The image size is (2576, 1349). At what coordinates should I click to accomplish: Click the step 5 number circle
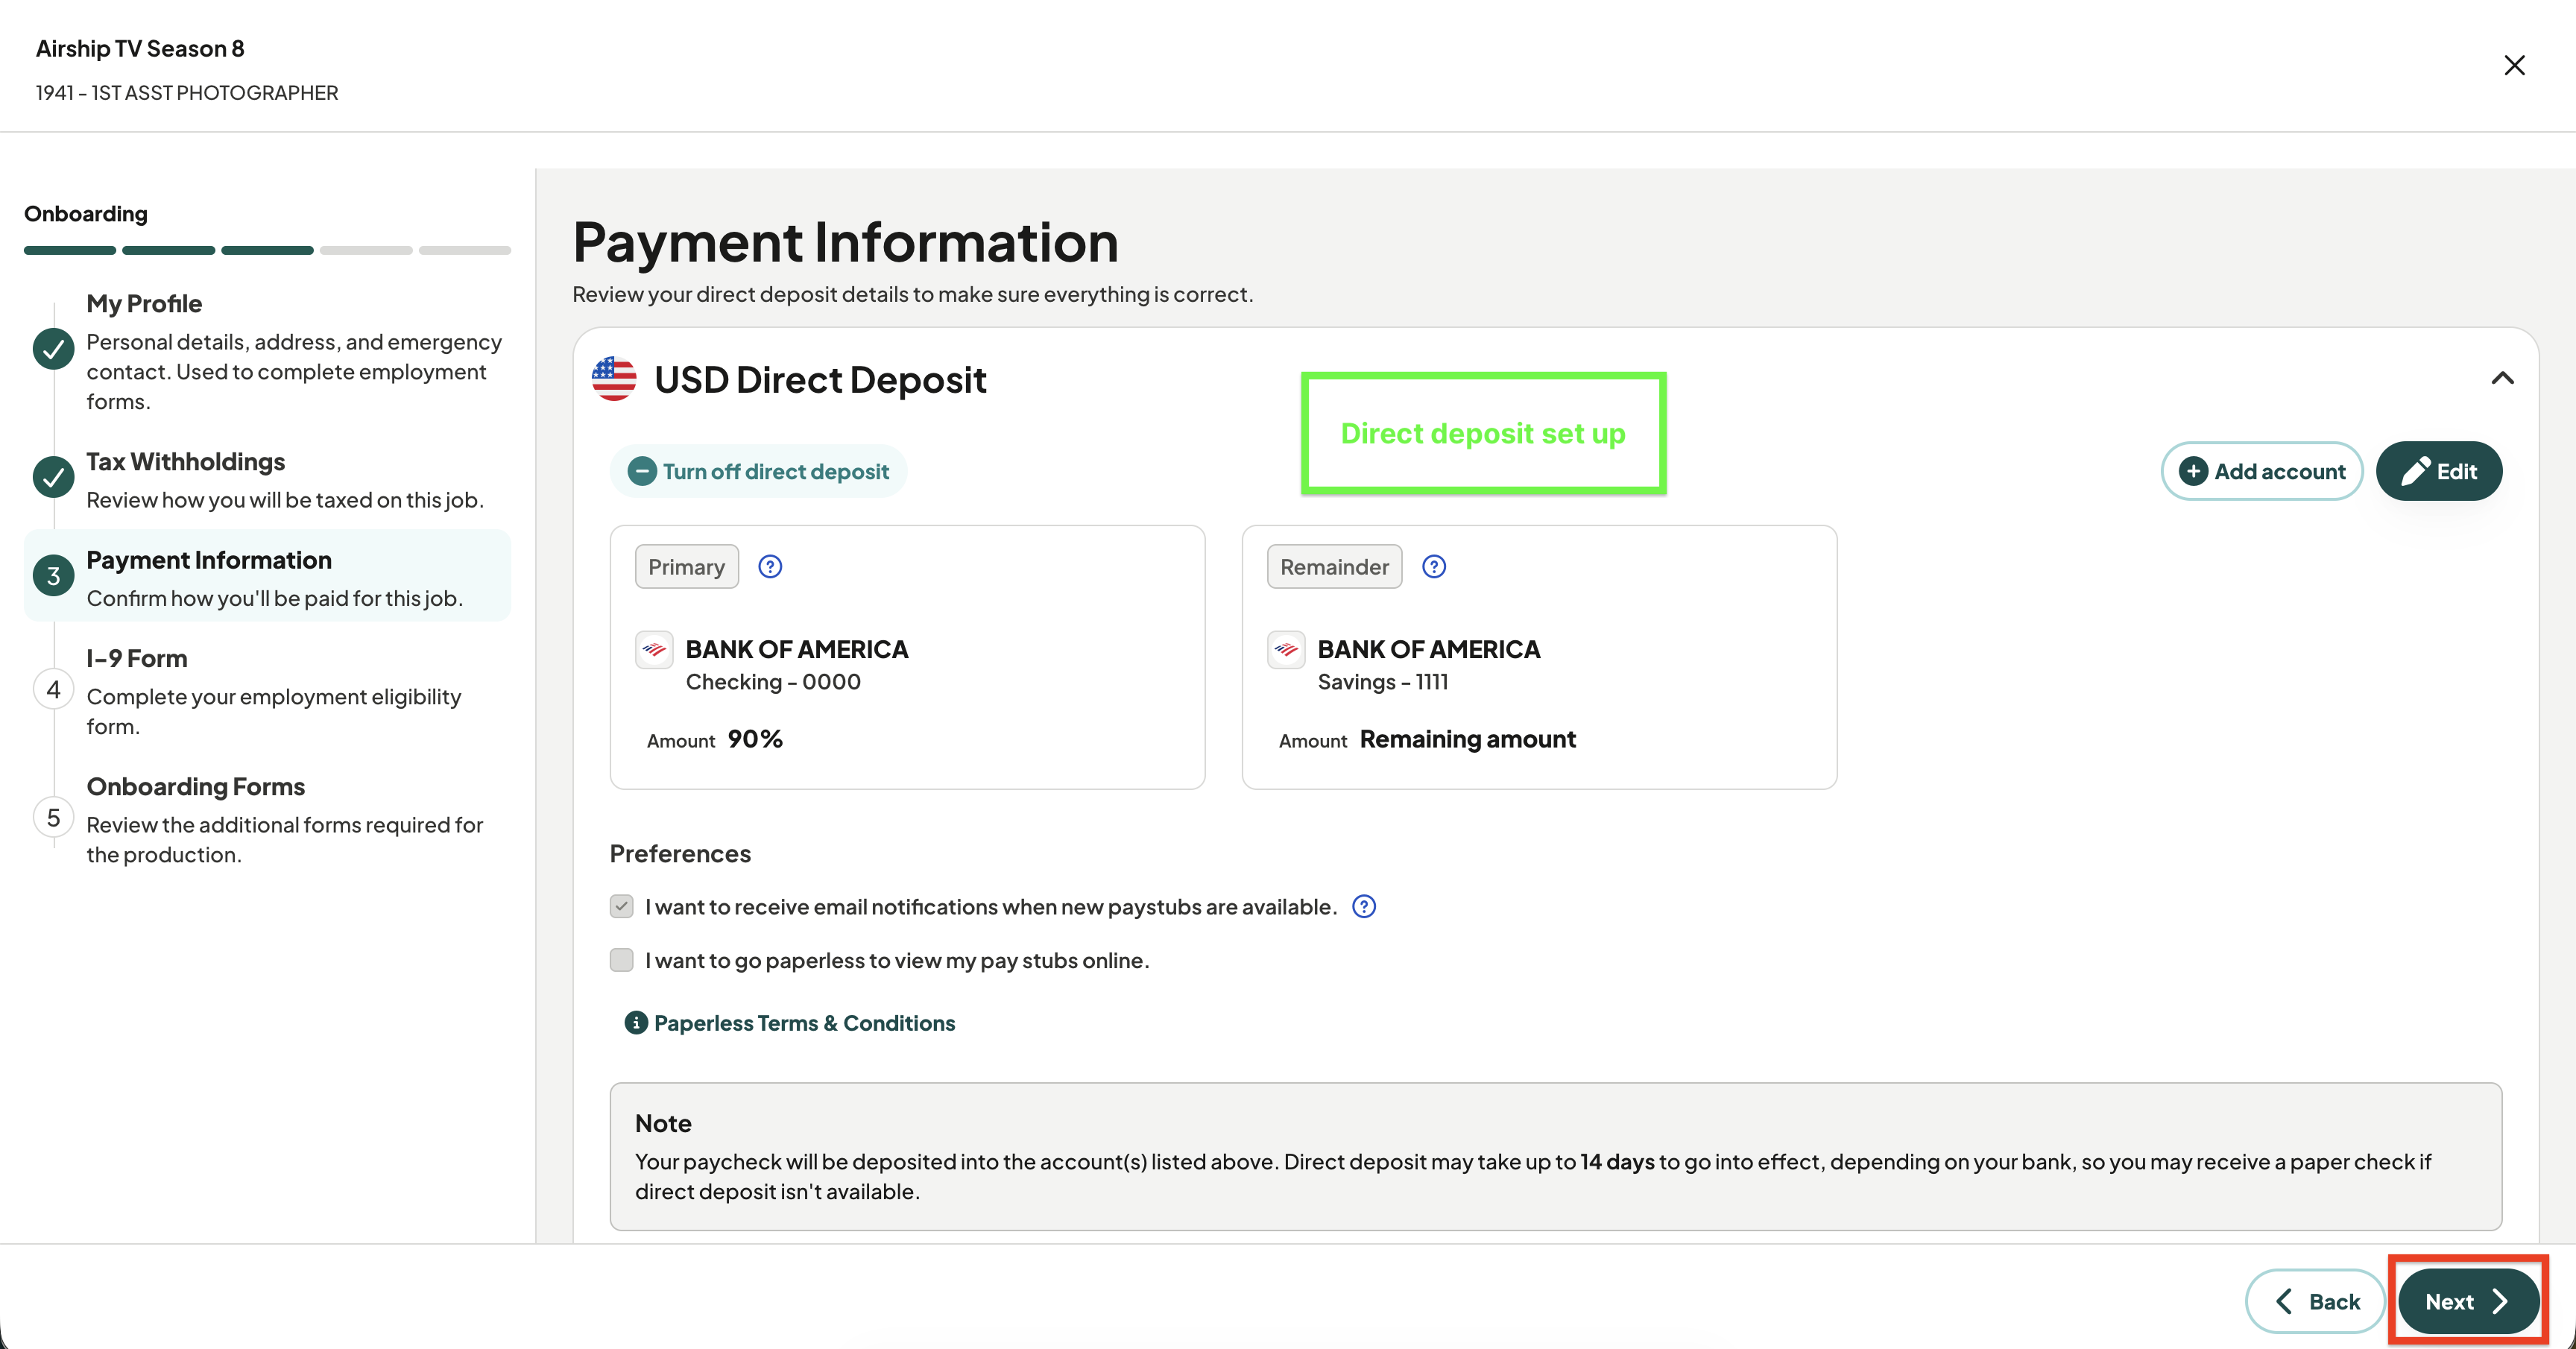pos(54,818)
